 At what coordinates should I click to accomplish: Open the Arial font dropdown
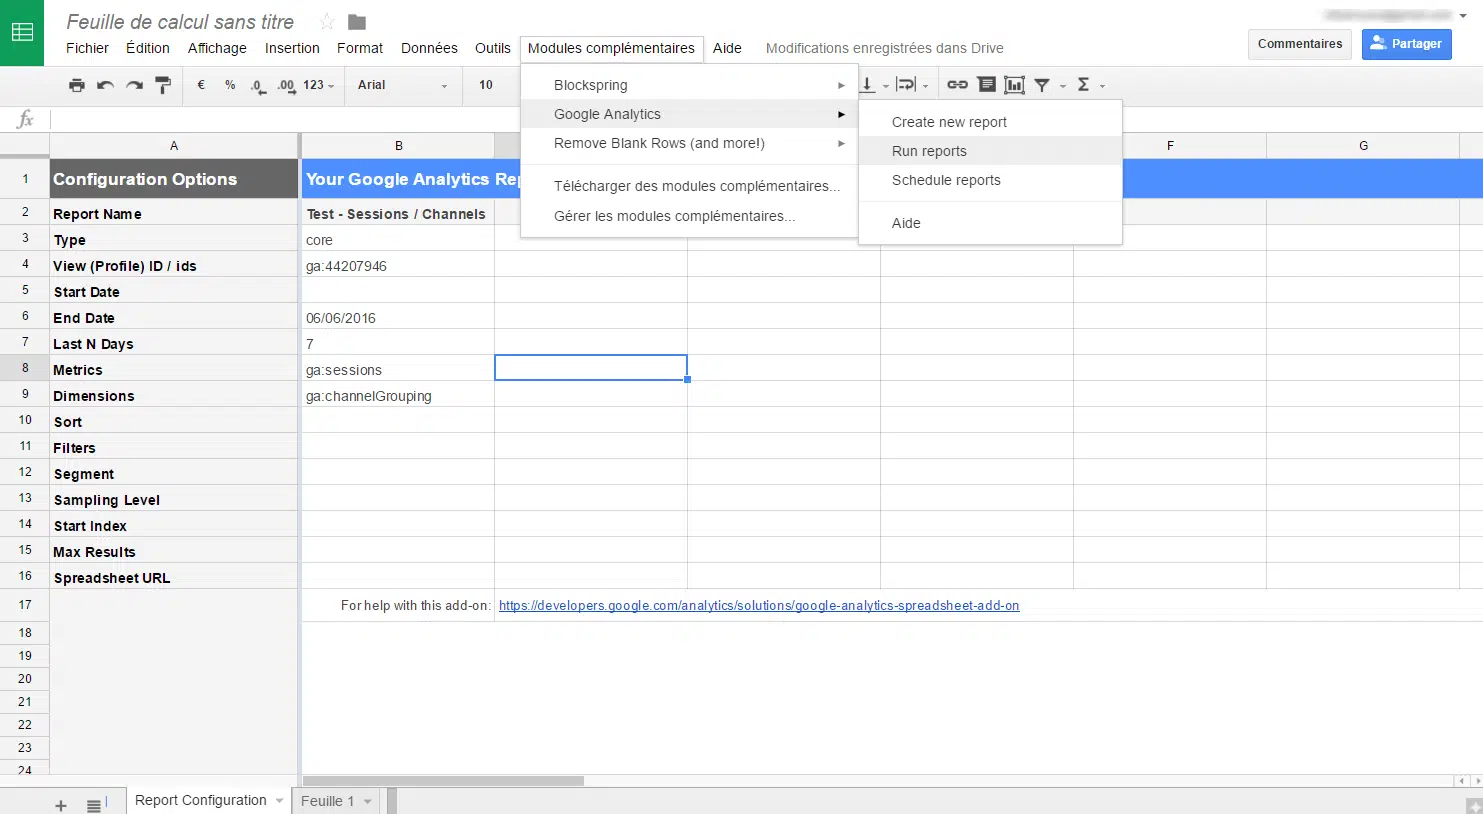click(x=402, y=85)
